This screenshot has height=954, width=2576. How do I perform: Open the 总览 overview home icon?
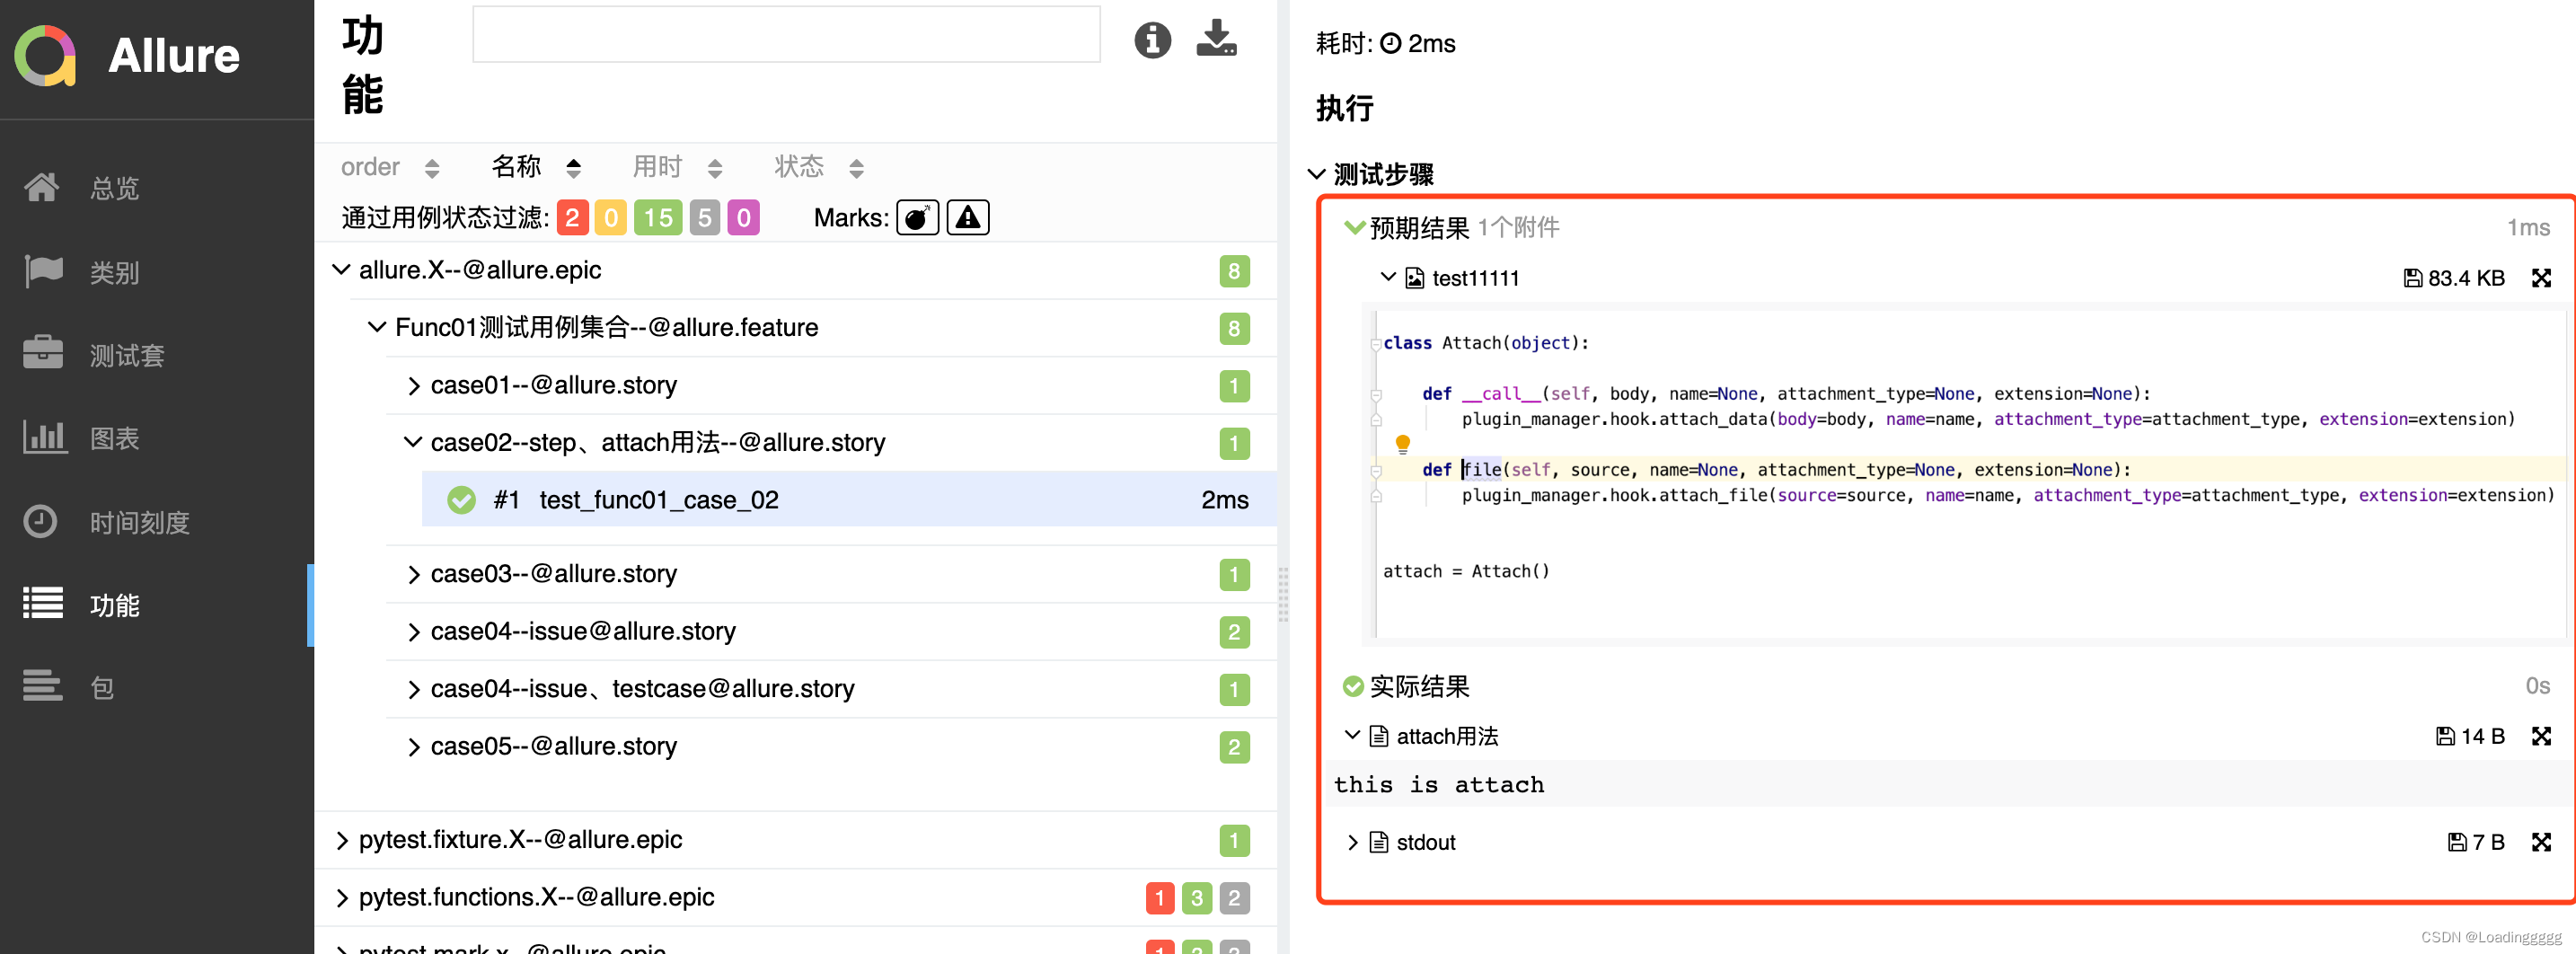[42, 187]
